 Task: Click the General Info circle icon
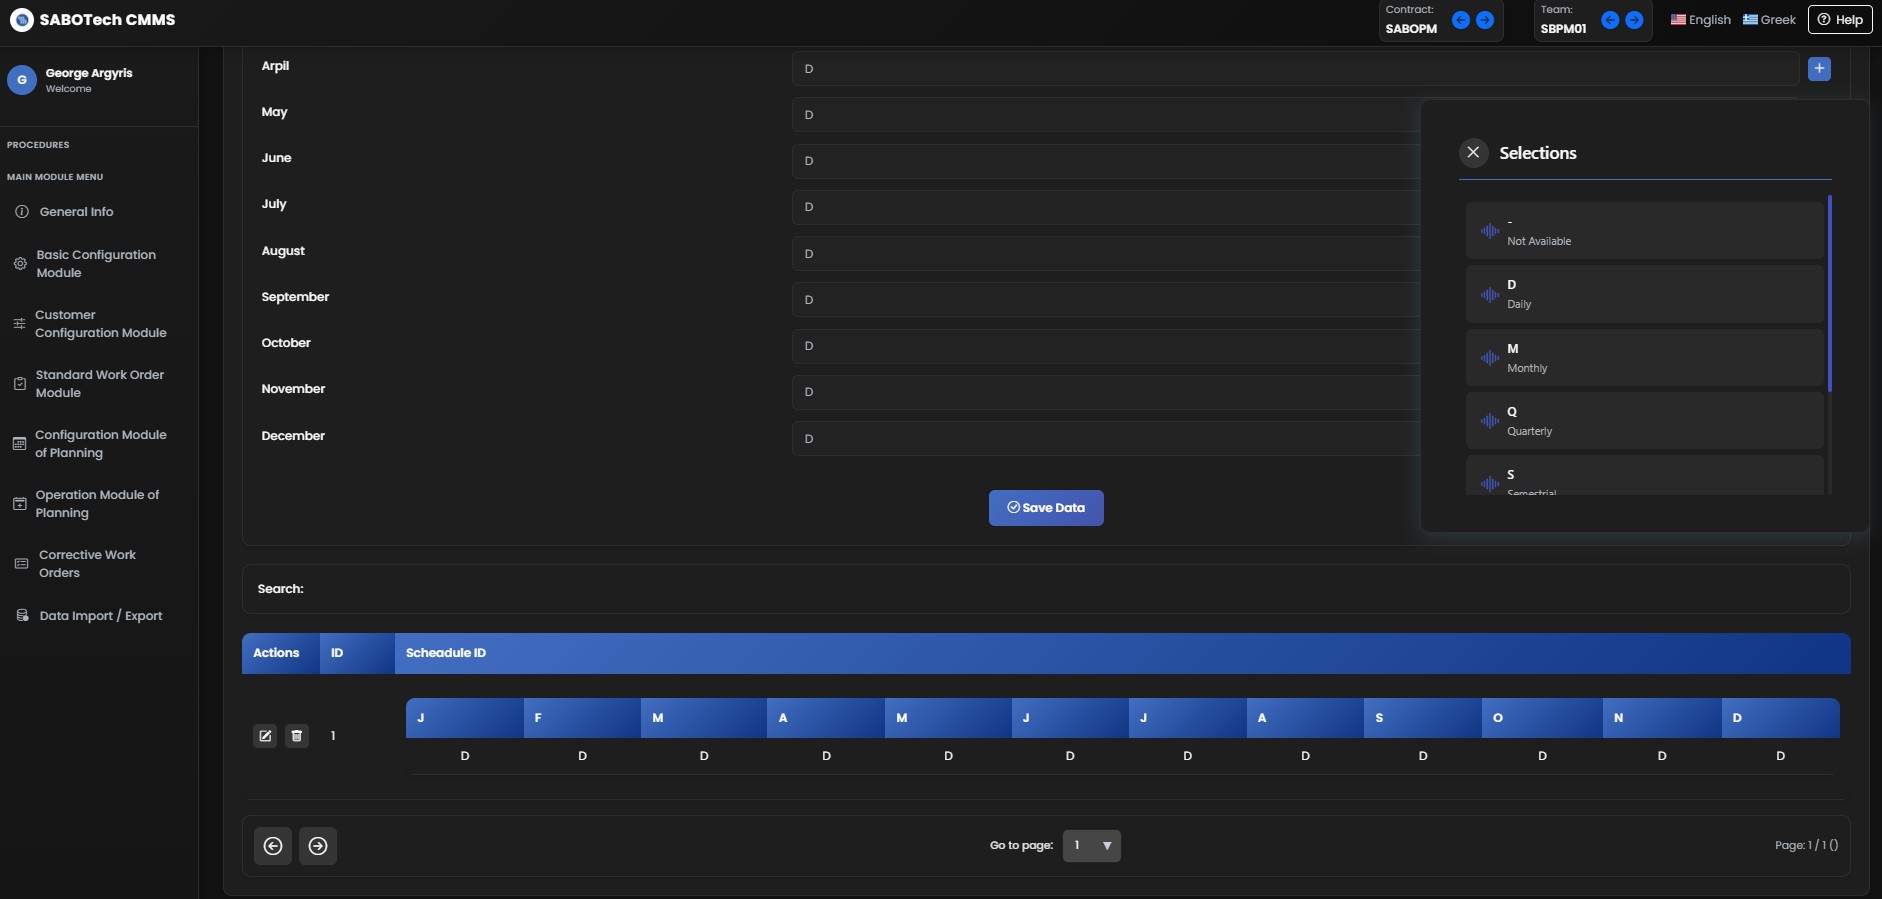[x=22, y=212]
